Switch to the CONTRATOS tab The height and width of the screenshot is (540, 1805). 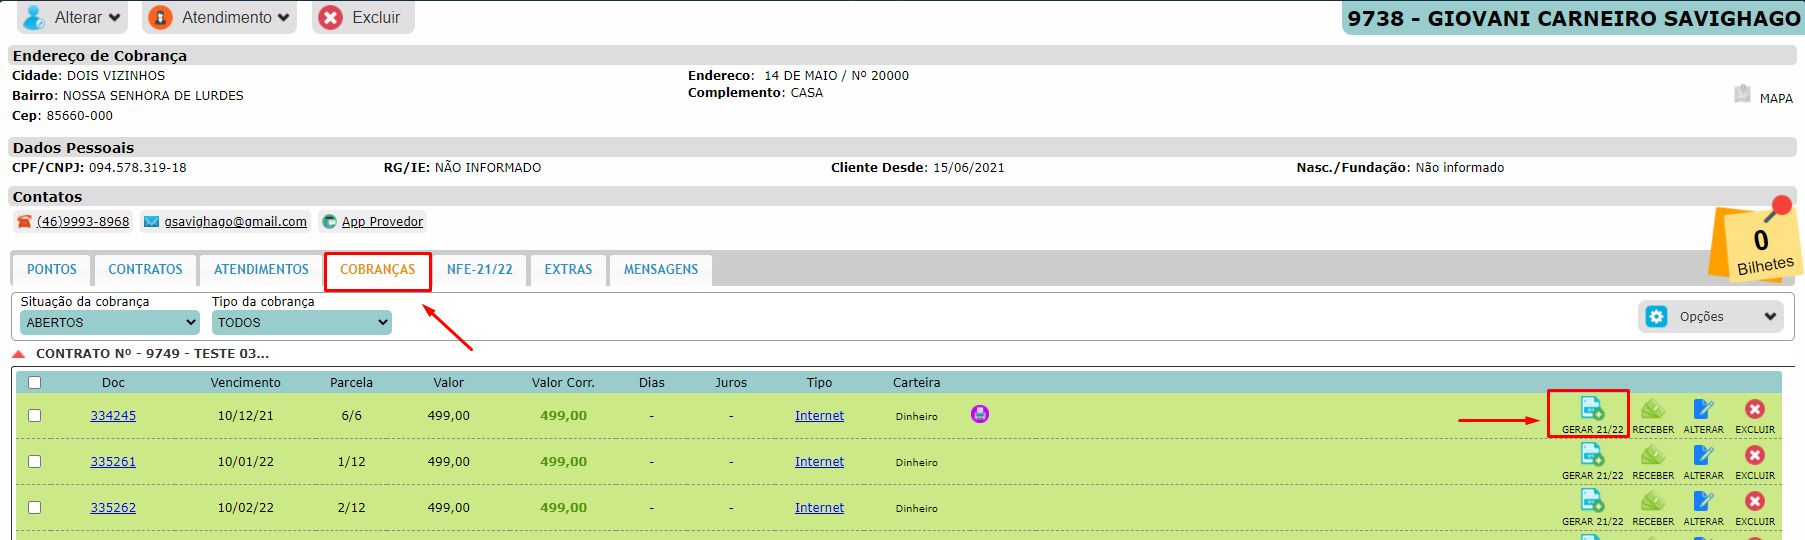tap(145, 269)
